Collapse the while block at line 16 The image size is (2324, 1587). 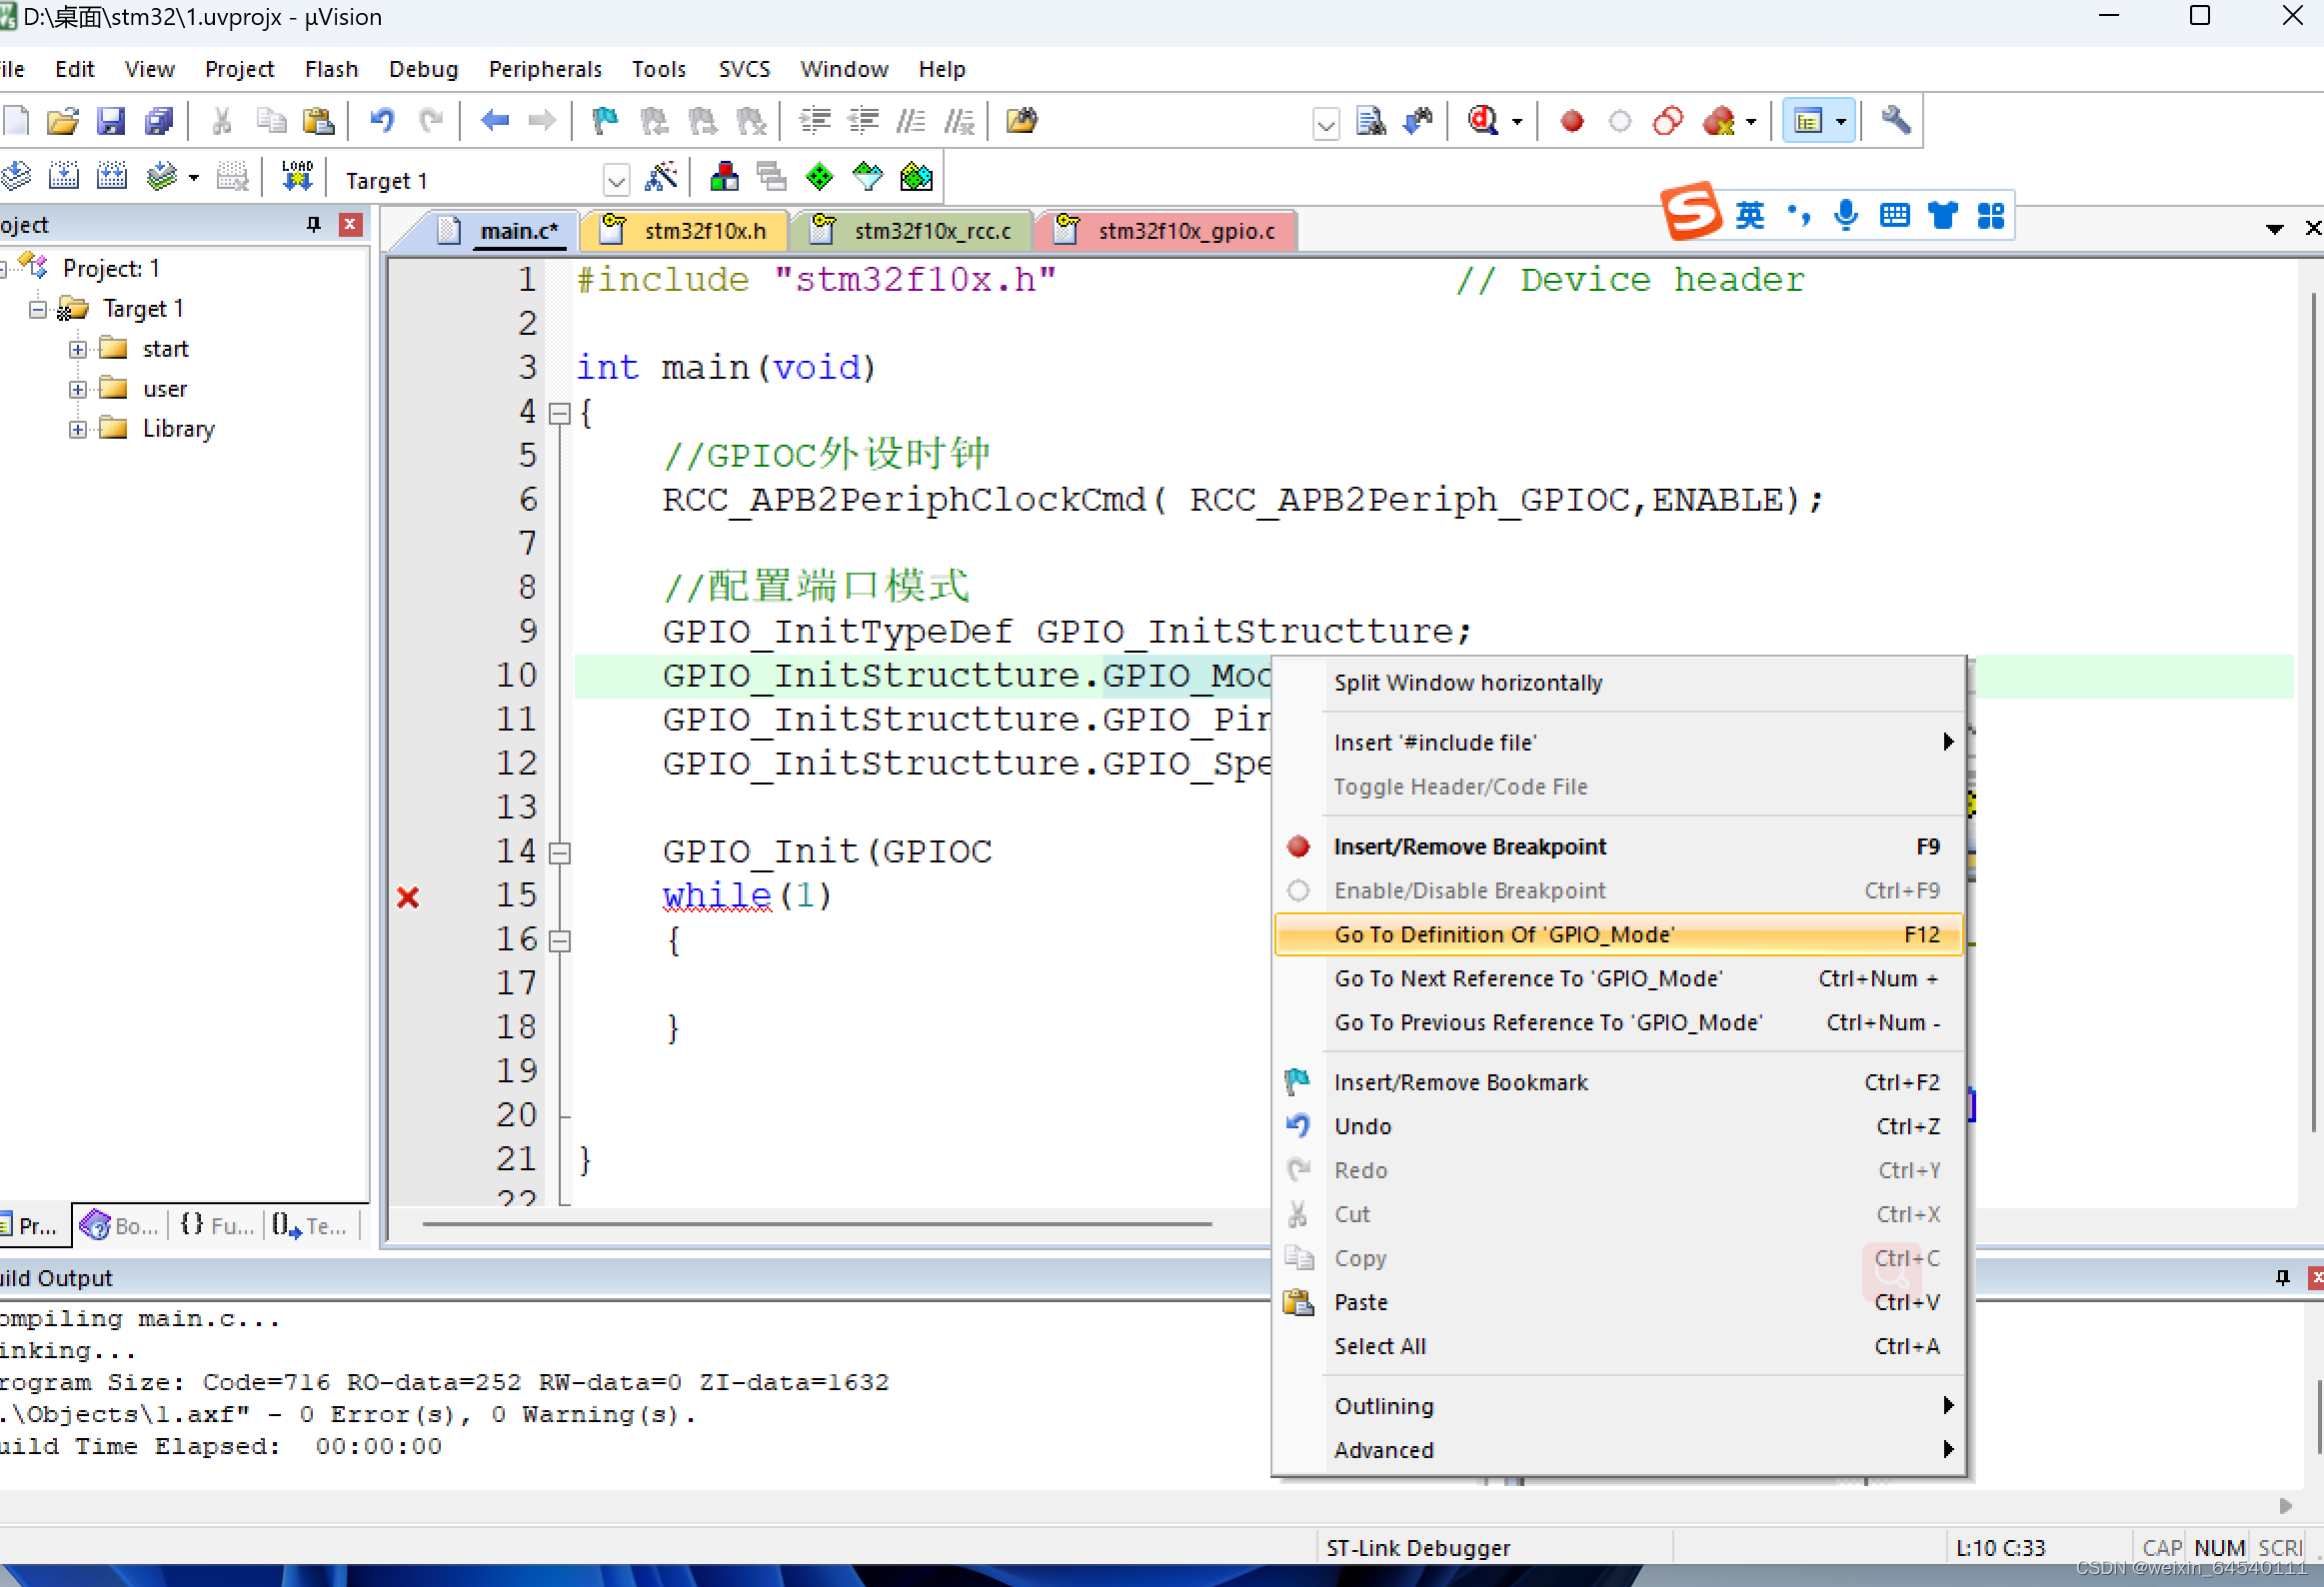561,940
